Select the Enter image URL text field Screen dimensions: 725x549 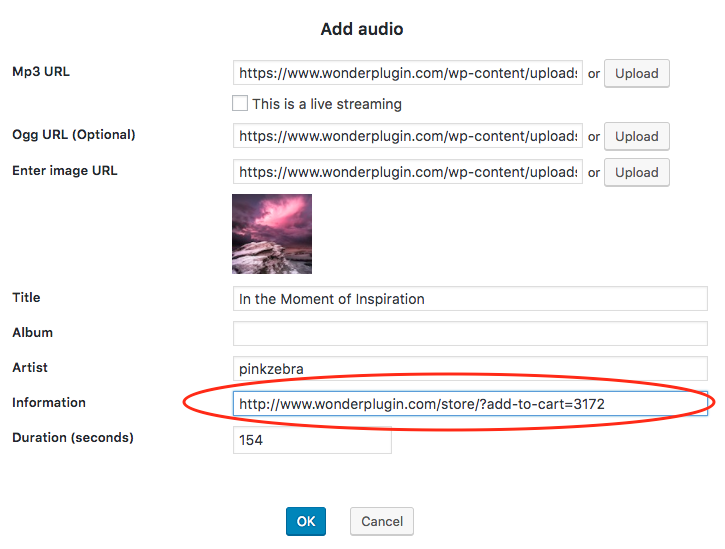(408, 172)
